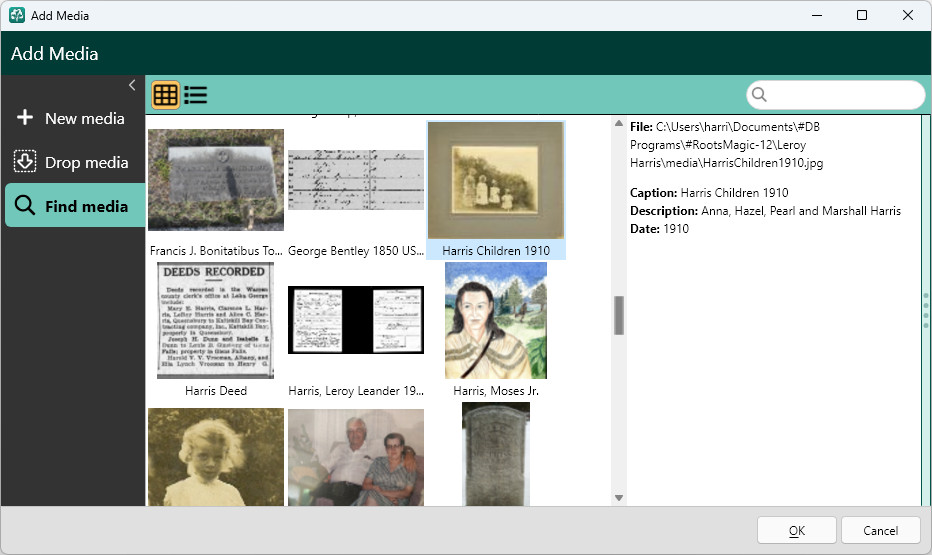Image resolution: width=932 pixels, height=555 pixels.
Task: Select the seated couple photo thumbnail
Action: tap(356, 457)
